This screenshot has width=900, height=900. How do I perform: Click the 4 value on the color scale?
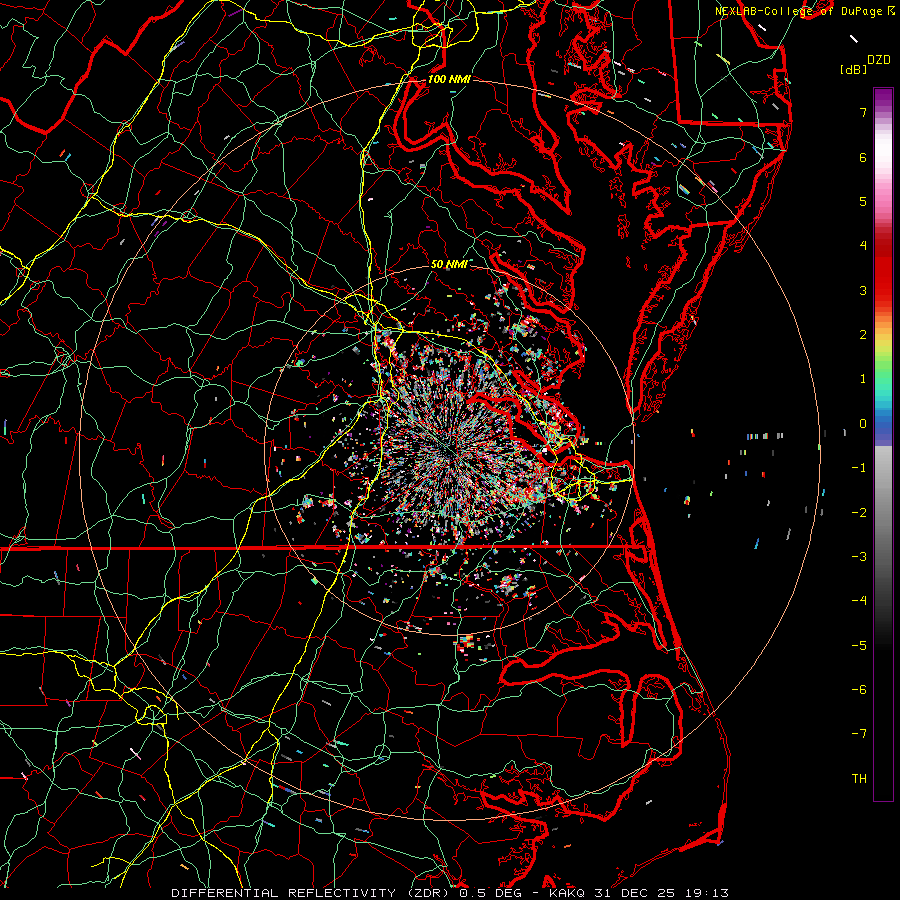point(863,246)
